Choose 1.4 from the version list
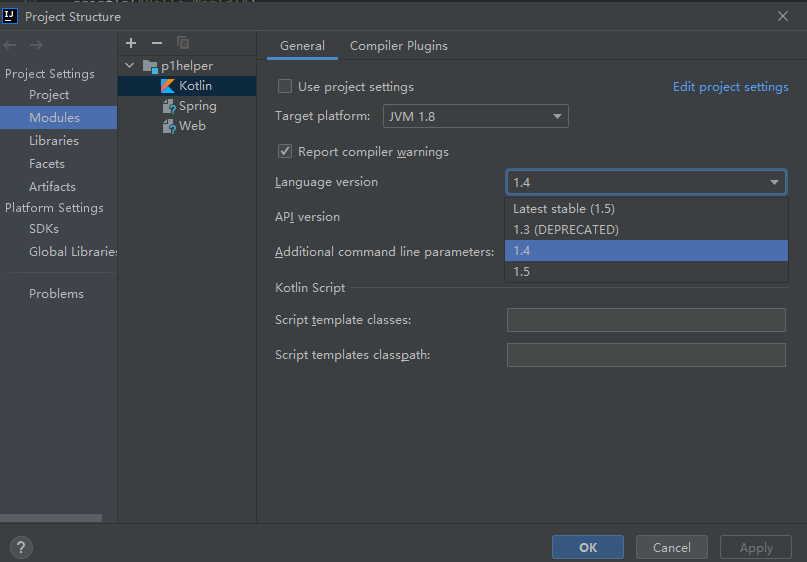 (x=646, y=251)
